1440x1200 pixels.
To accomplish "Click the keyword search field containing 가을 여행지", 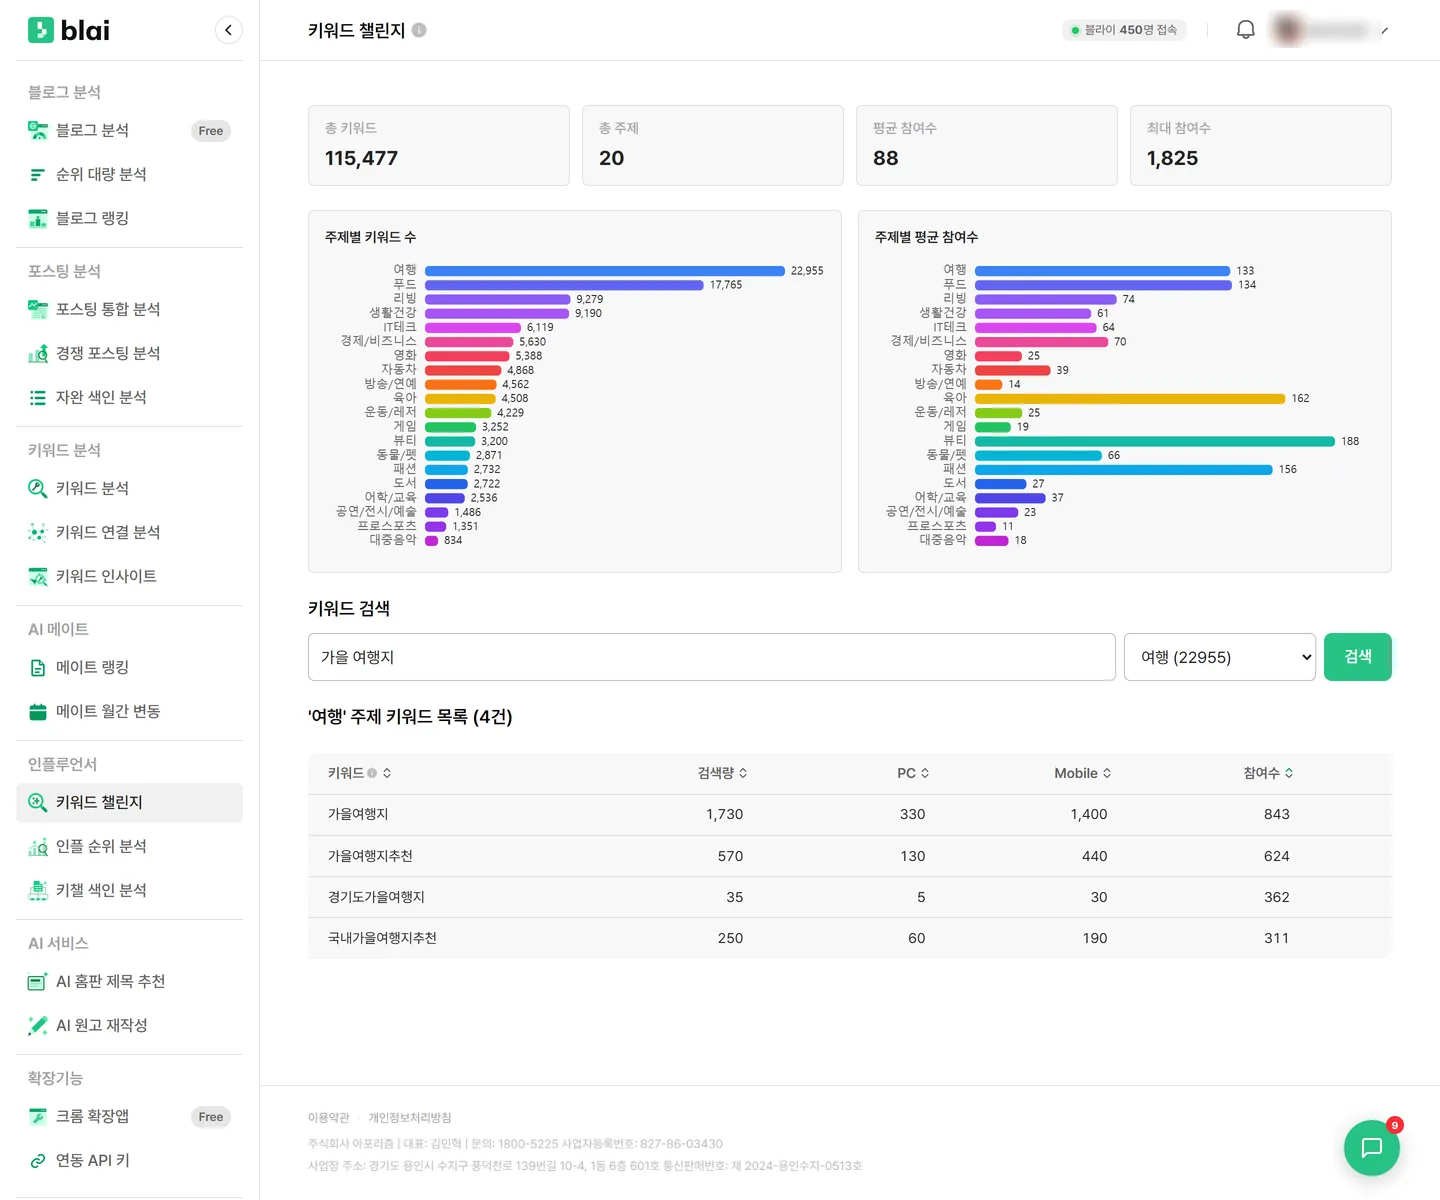I will (x=711, y=657).
